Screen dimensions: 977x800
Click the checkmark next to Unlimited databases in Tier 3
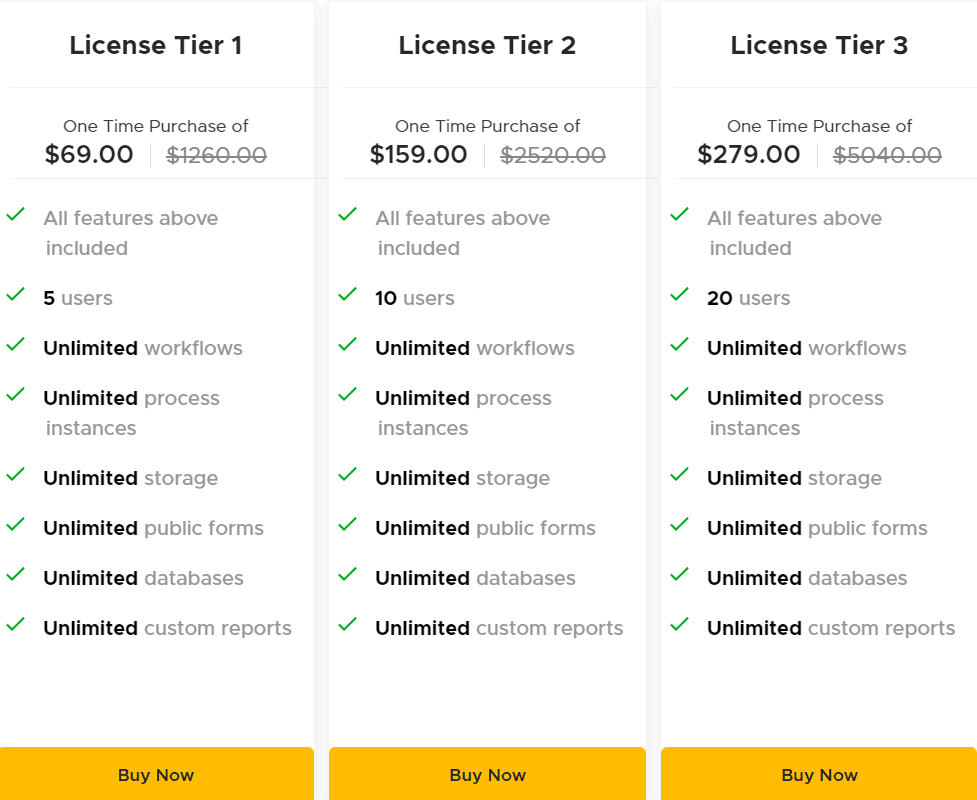679,577
